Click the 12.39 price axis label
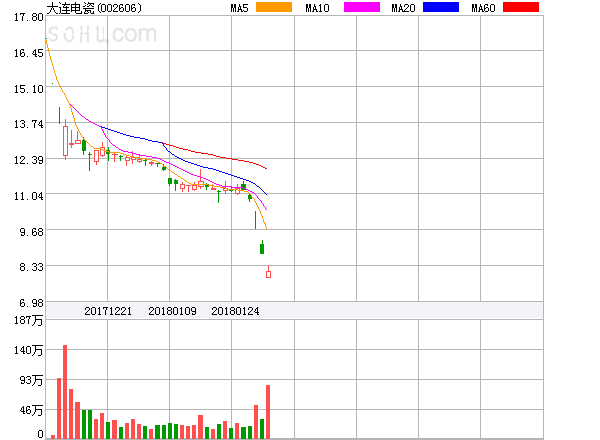This screenshot has width=600, height=440. click(29, 160)
